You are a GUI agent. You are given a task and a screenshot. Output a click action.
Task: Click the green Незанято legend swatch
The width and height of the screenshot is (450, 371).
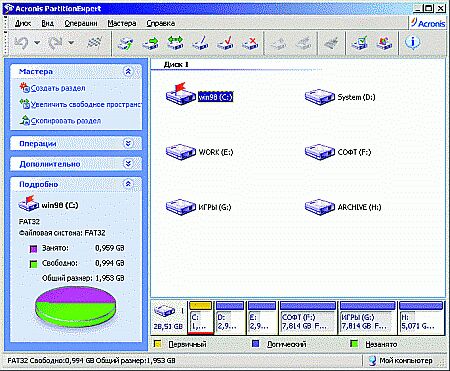(355, 344)
